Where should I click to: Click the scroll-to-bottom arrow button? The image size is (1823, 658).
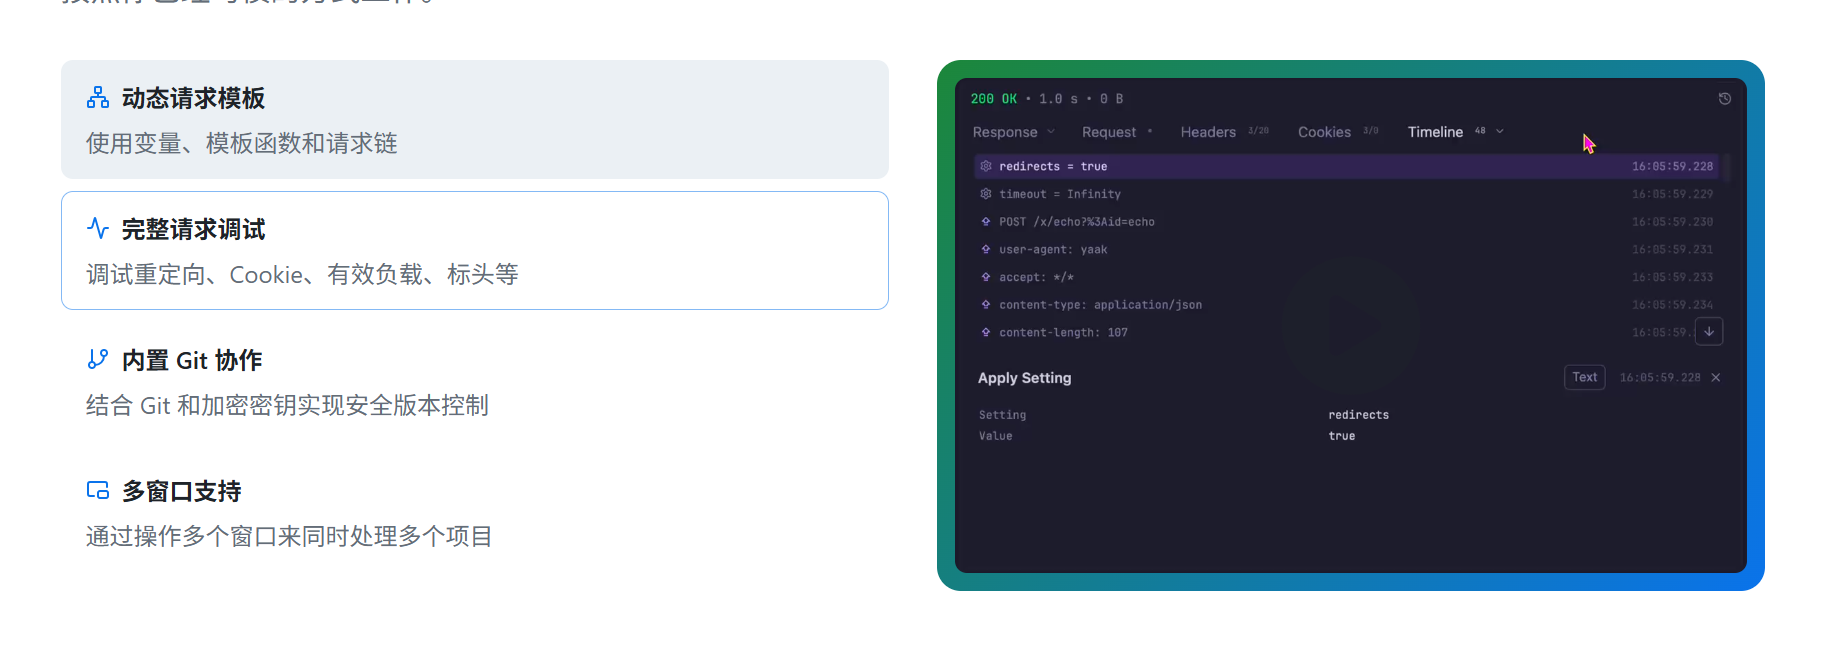[x=1708, y=331]
